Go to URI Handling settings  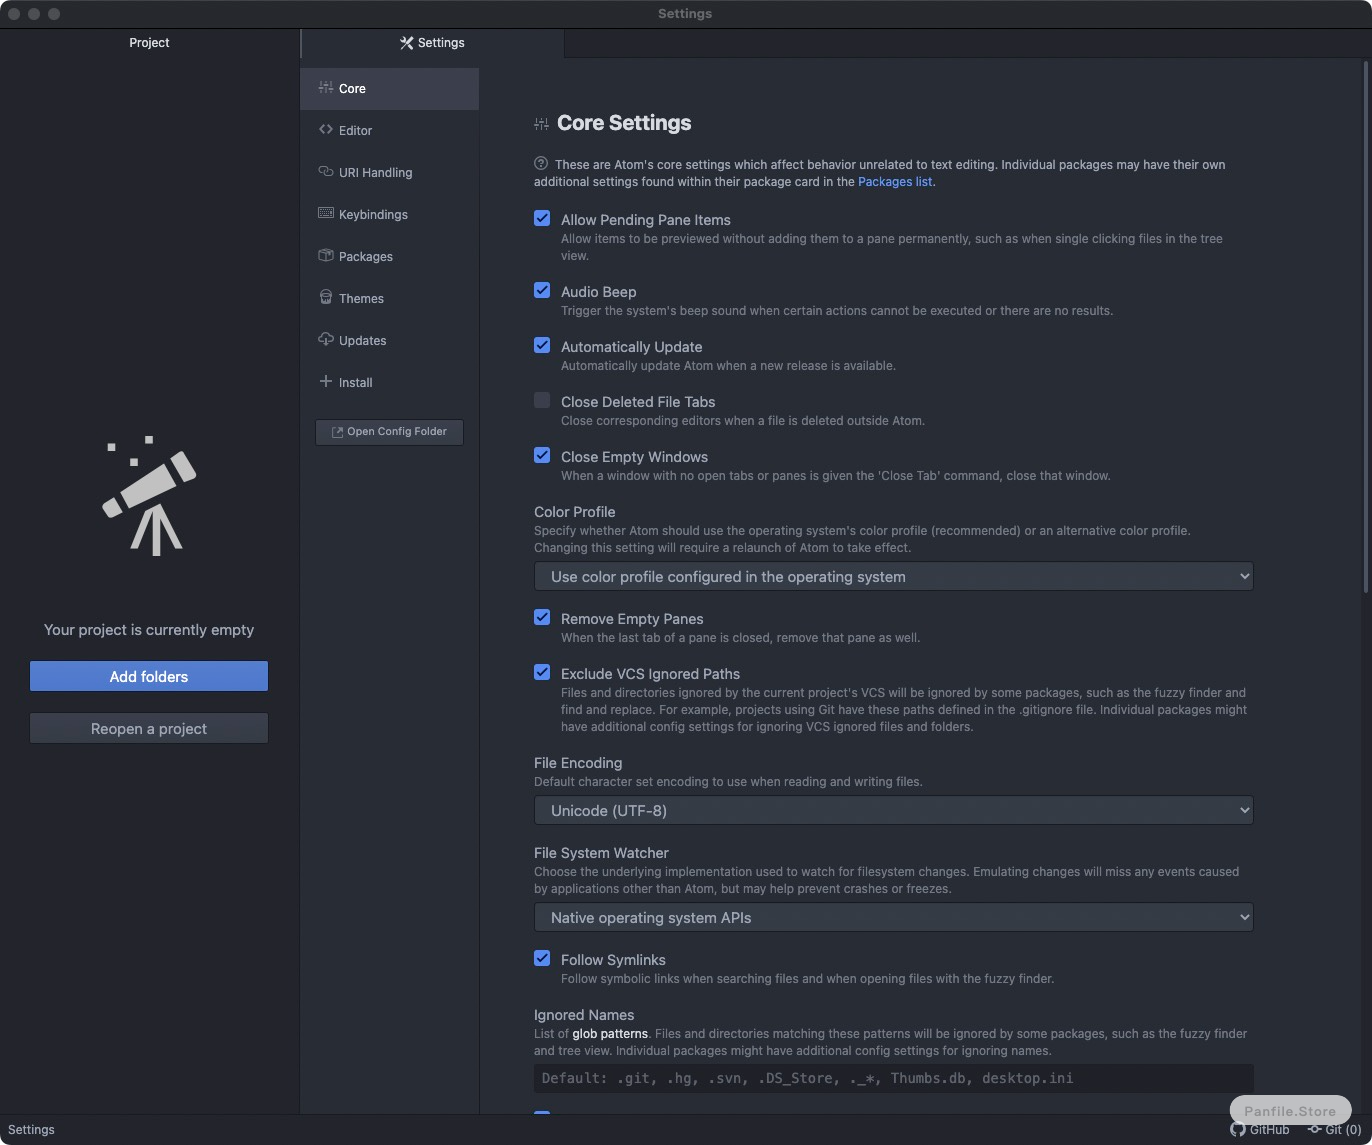click(389, 172)
